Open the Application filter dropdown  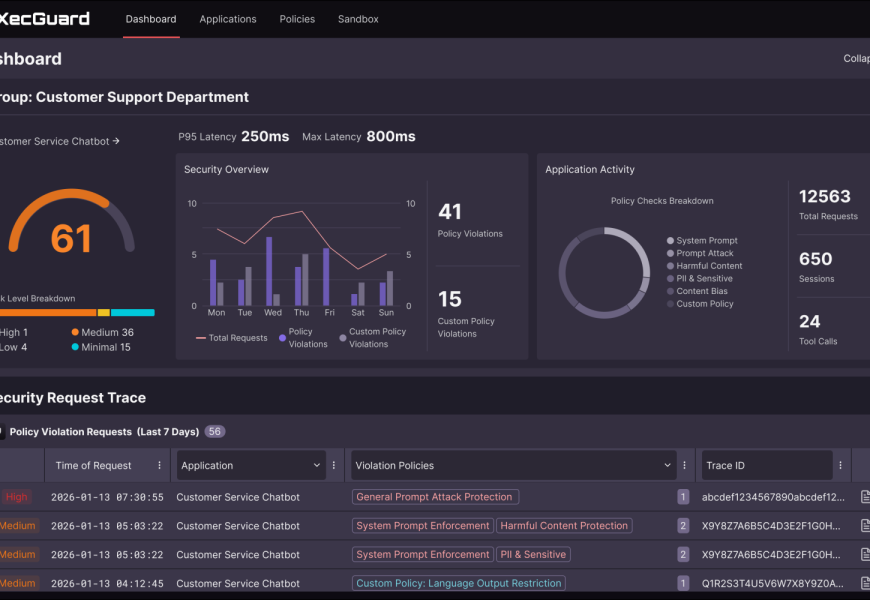[248, 464]
